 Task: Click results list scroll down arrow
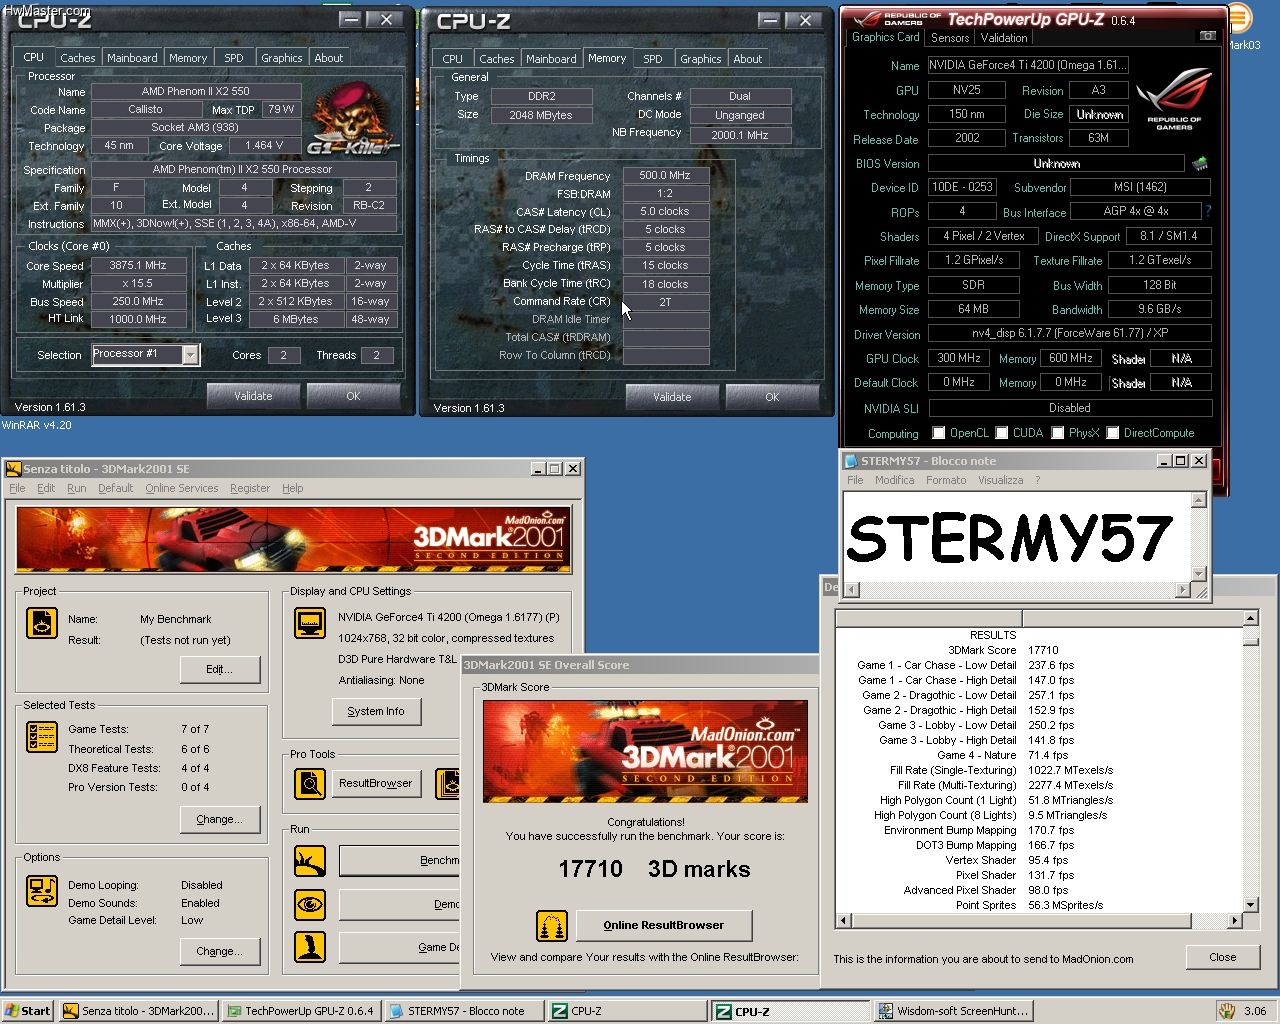click(x=1250, y=905)
